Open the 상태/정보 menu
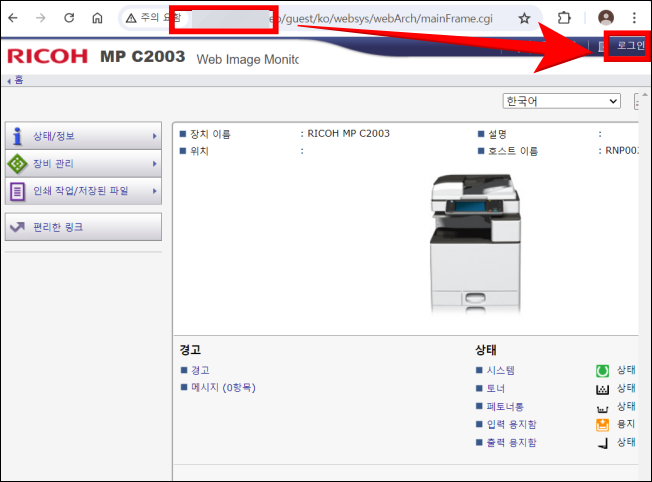 coord(83,136)
